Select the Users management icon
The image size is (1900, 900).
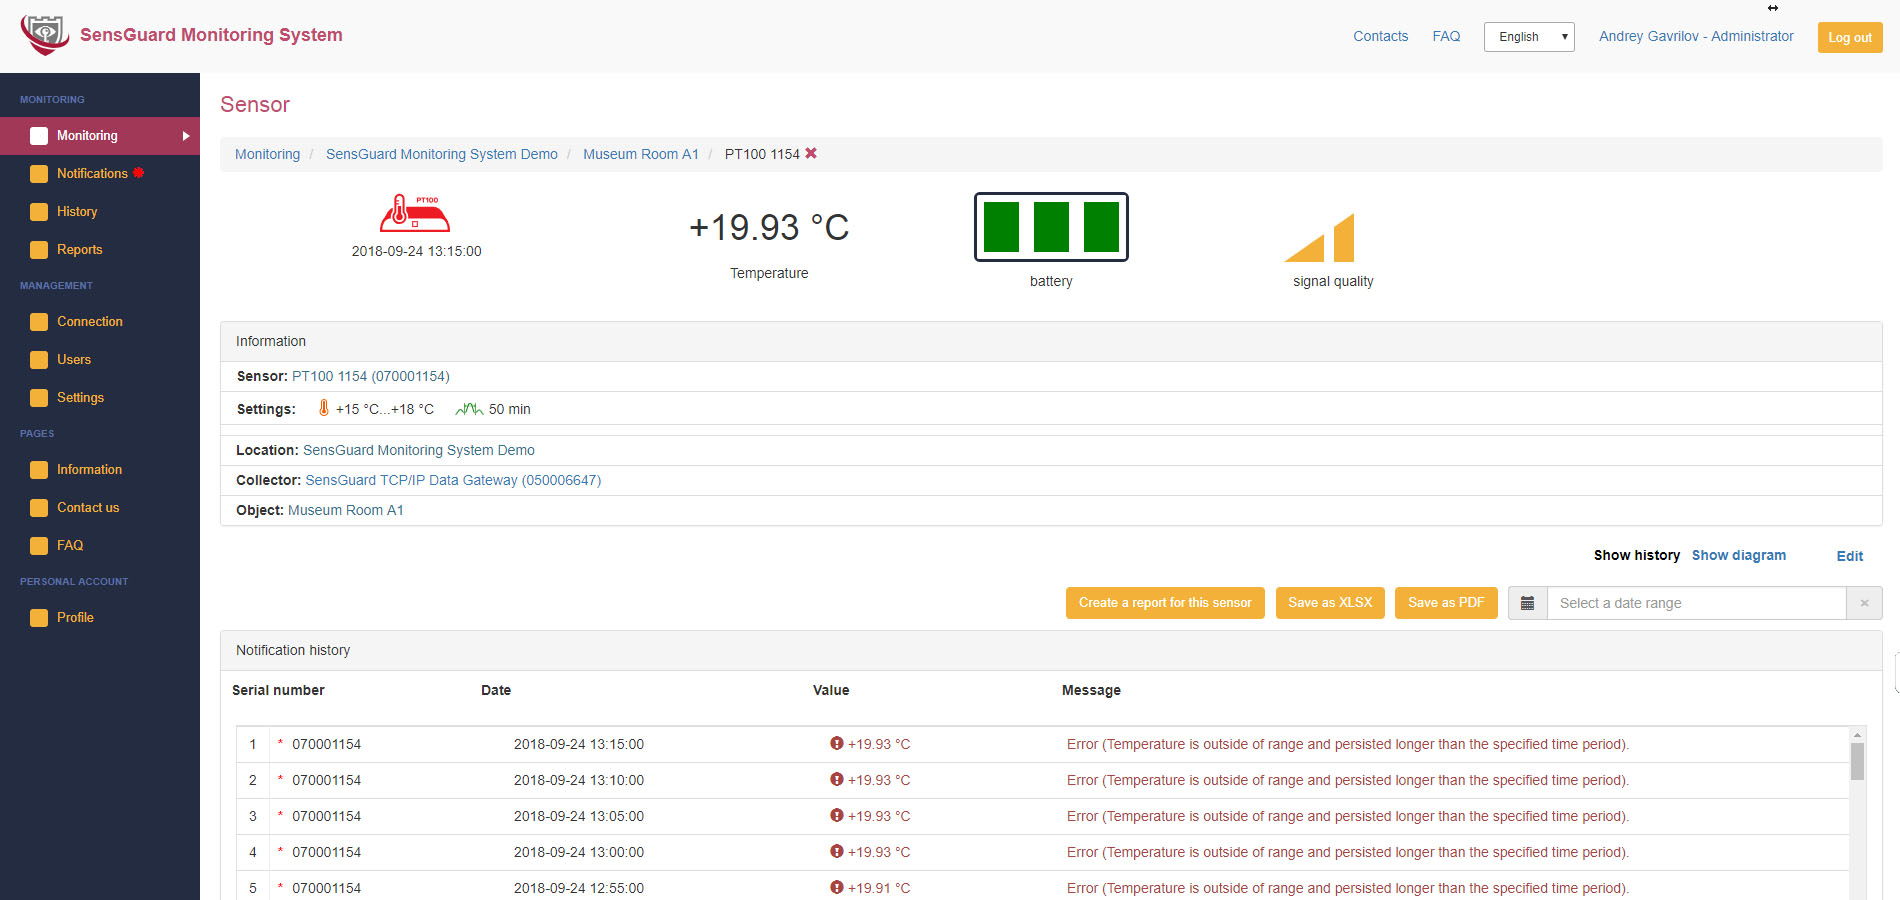point(40,359)
